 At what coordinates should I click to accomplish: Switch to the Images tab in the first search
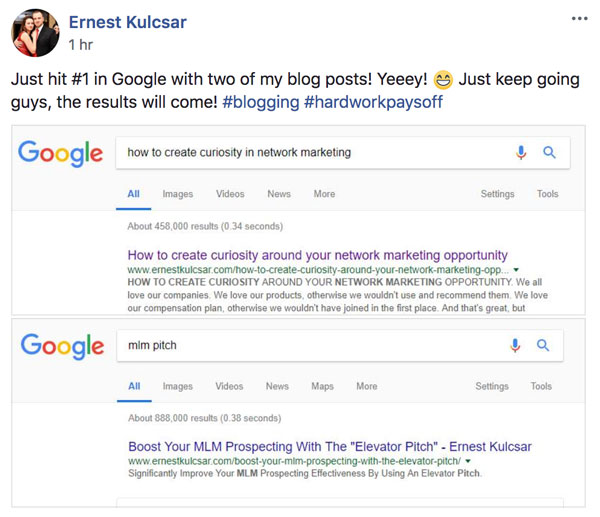(x=178, y=194)
